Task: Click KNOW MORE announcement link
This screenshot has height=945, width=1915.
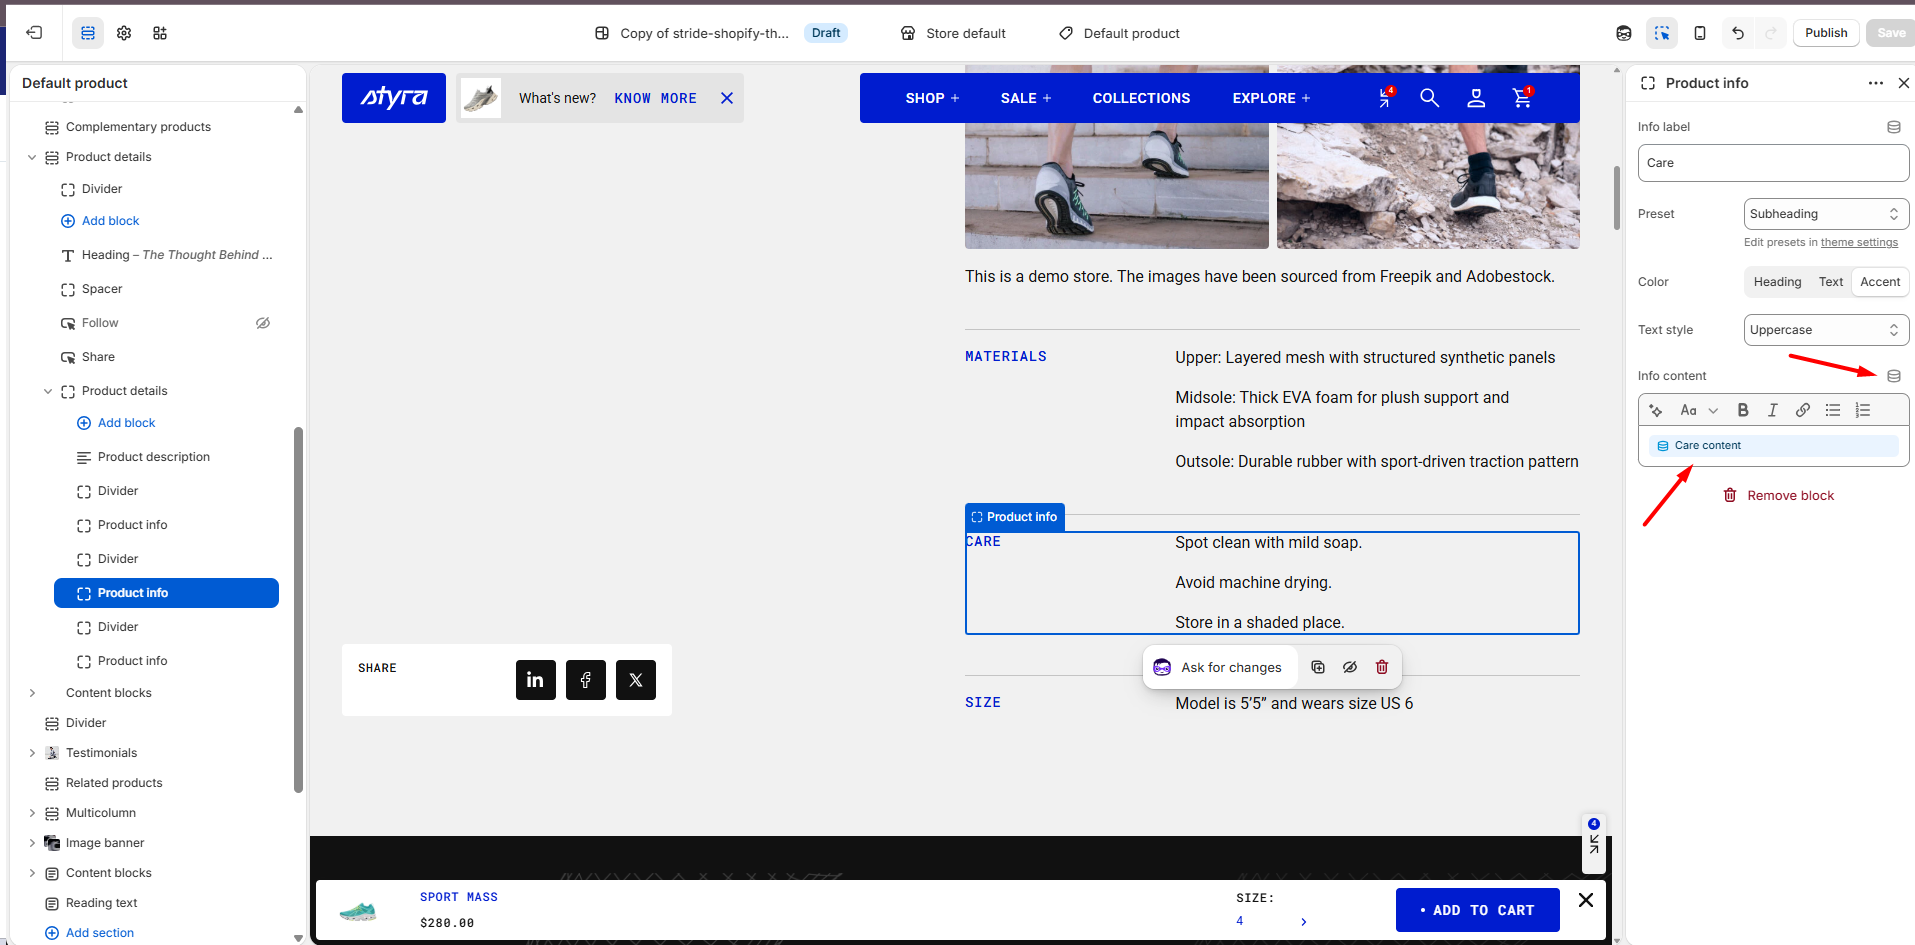Action: tap(655, 98)
